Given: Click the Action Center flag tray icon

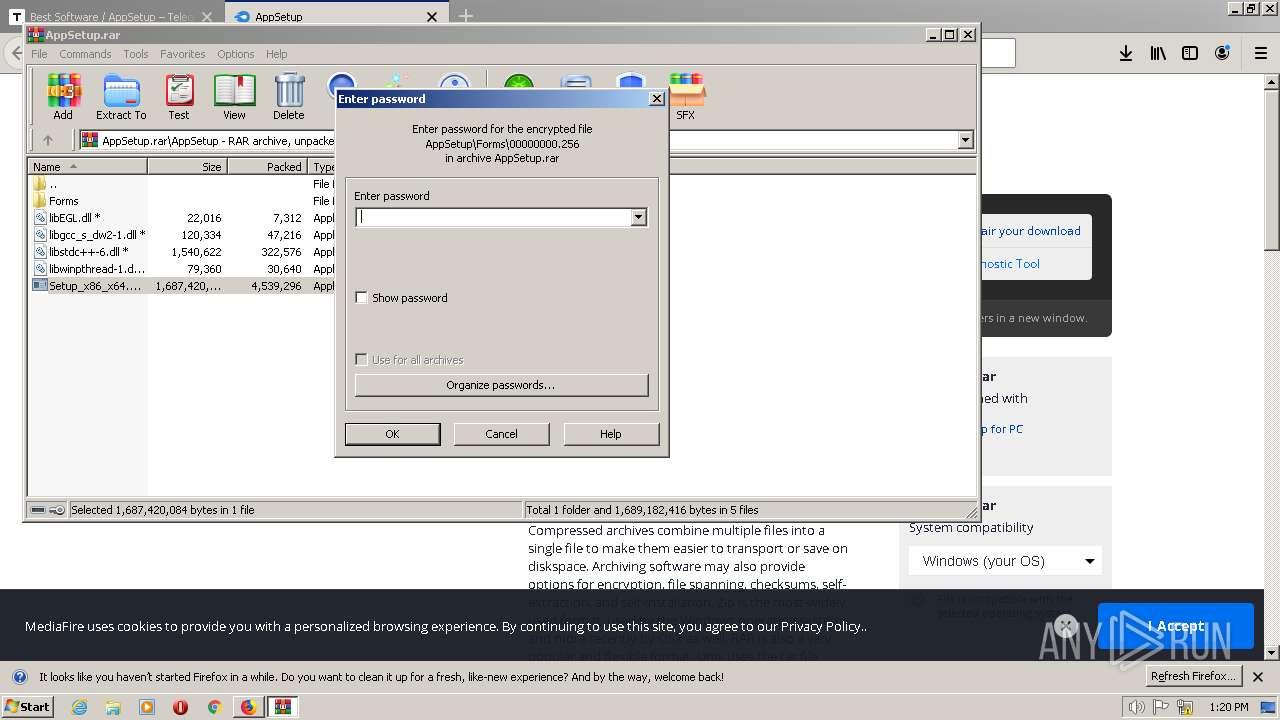Looking at the screenshot, I should (x=1161, y=707).
